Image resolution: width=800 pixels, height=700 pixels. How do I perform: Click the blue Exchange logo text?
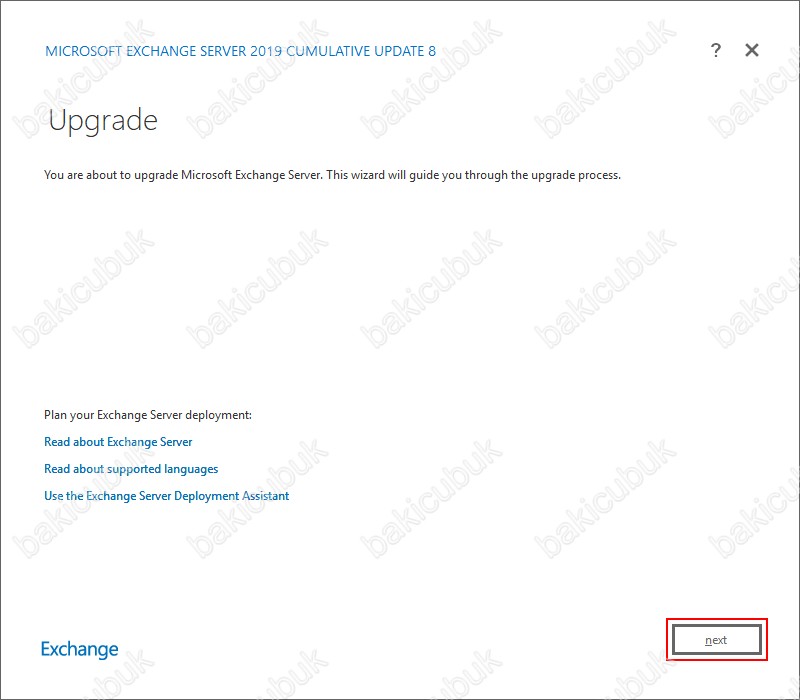[x=80, y=649]
